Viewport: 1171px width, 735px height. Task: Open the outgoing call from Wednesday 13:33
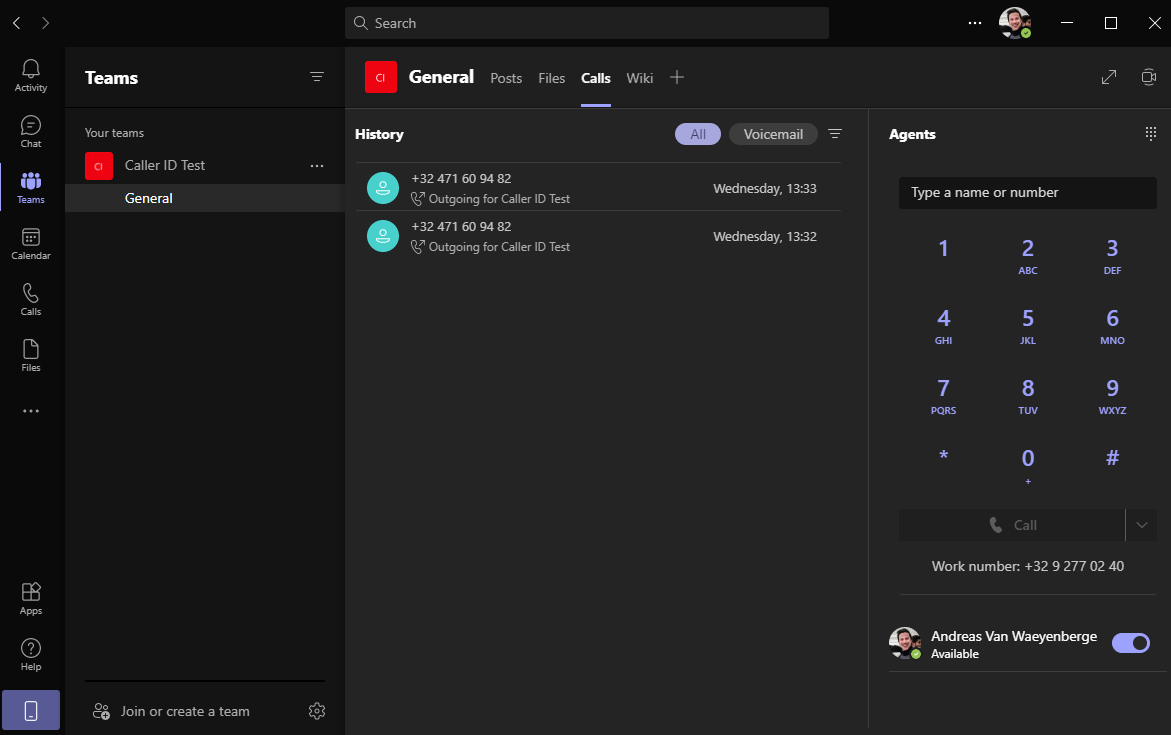coord(598,187)
